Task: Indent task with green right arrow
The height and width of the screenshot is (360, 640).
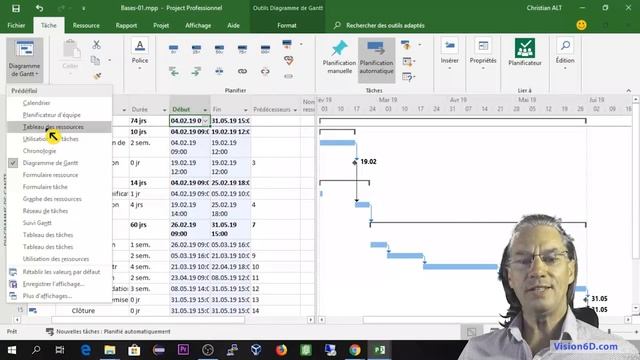Action: click(x=196, y=72)
